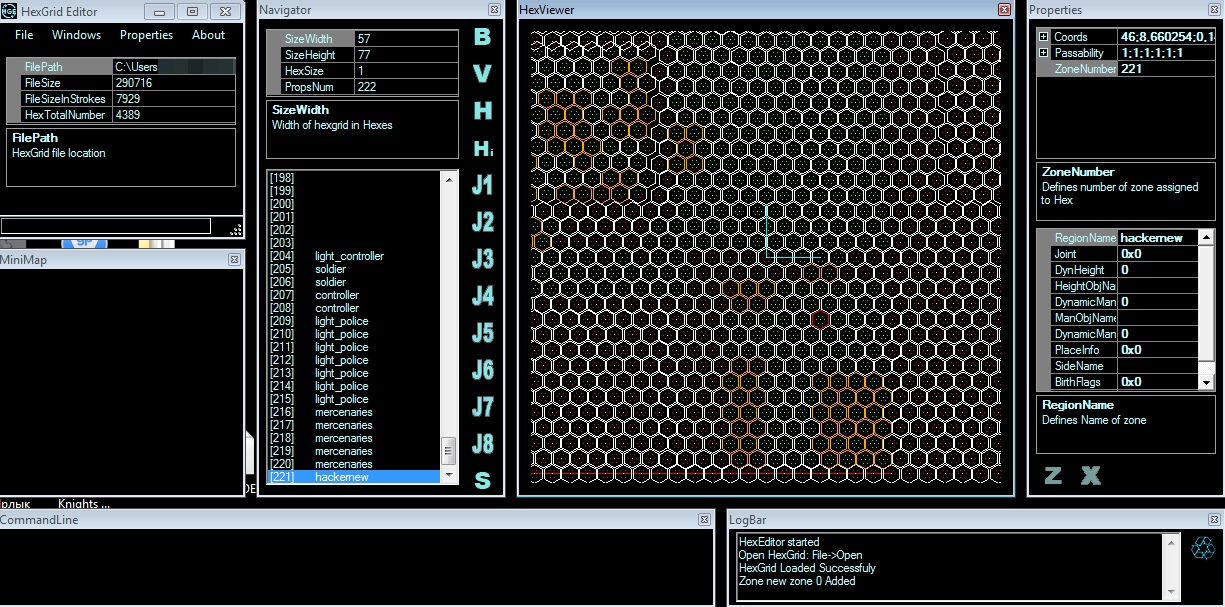The width and height of the screenshot is (1225, 607).
Task: Select list entry 216 mercenaries
Action: tap(354, 412)
